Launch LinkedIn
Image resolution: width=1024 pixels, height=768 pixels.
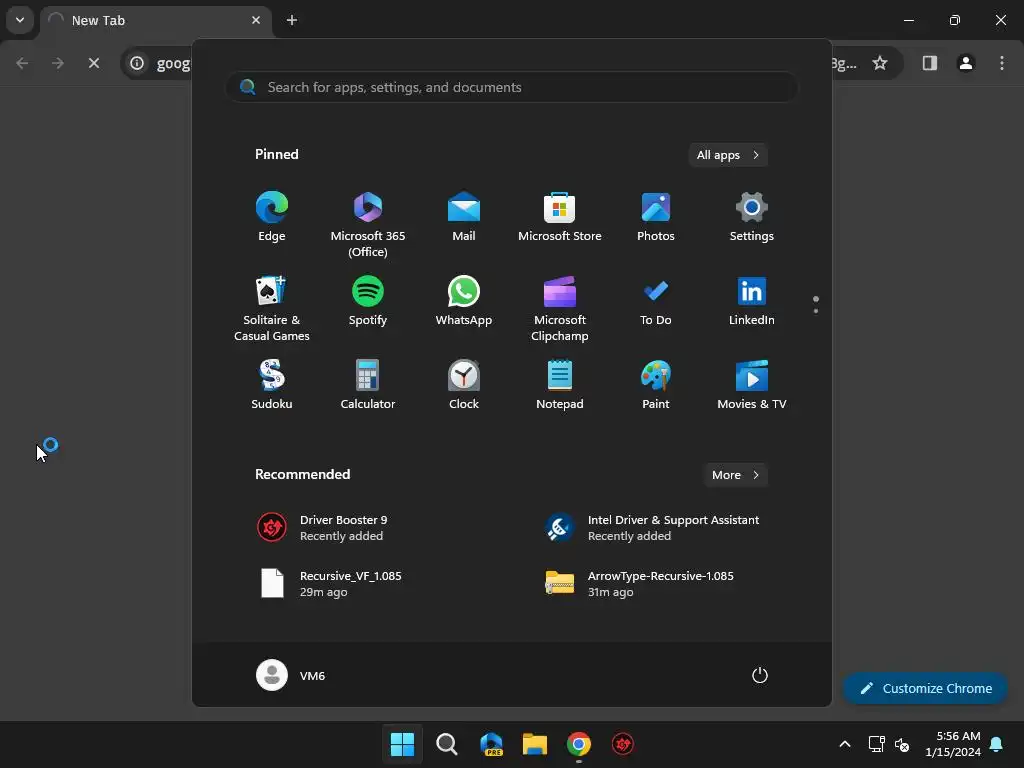752,302
